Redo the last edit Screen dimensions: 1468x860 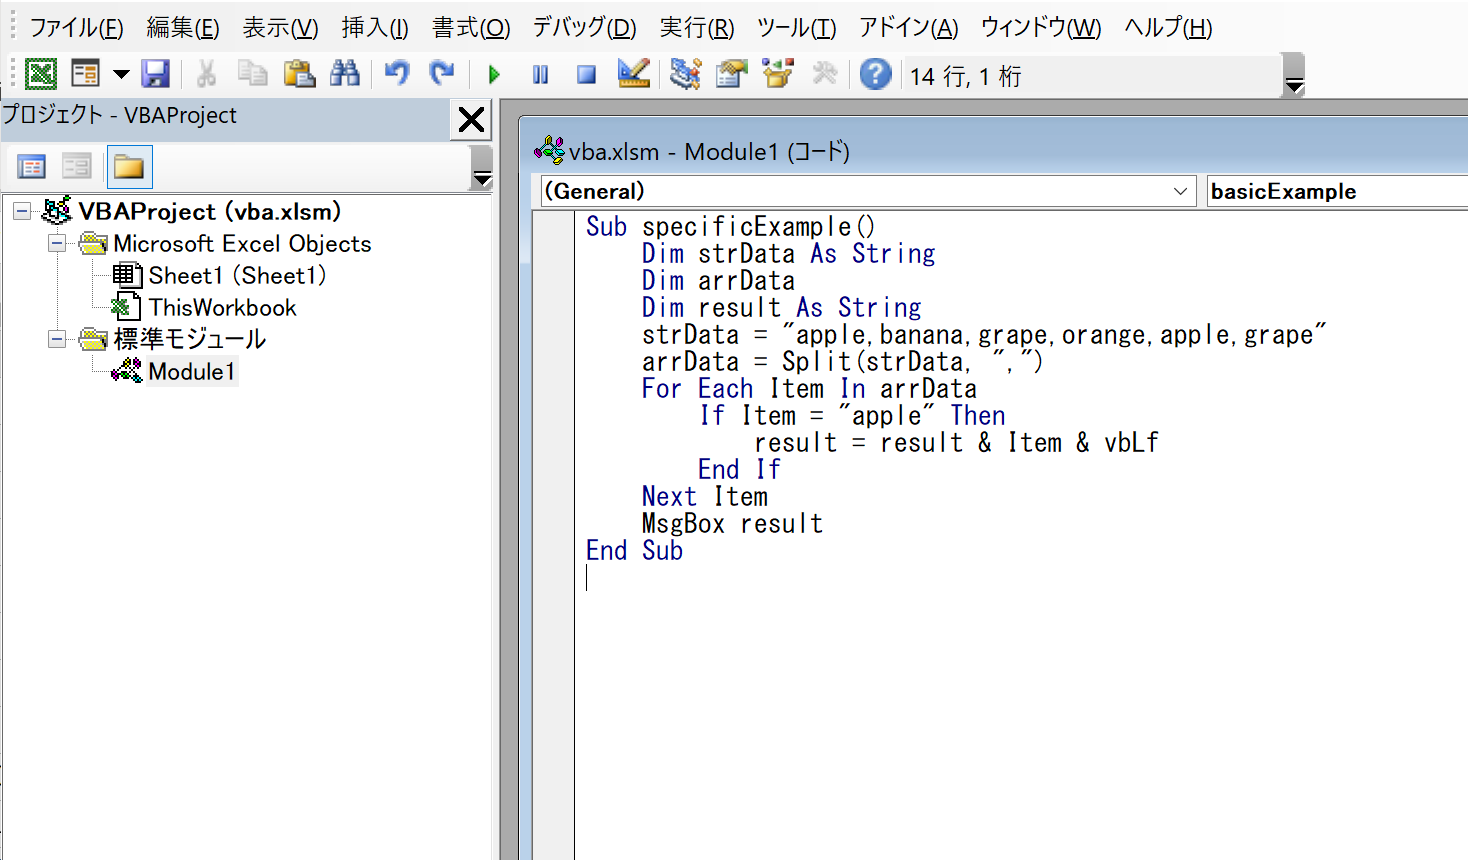point(441,74)
